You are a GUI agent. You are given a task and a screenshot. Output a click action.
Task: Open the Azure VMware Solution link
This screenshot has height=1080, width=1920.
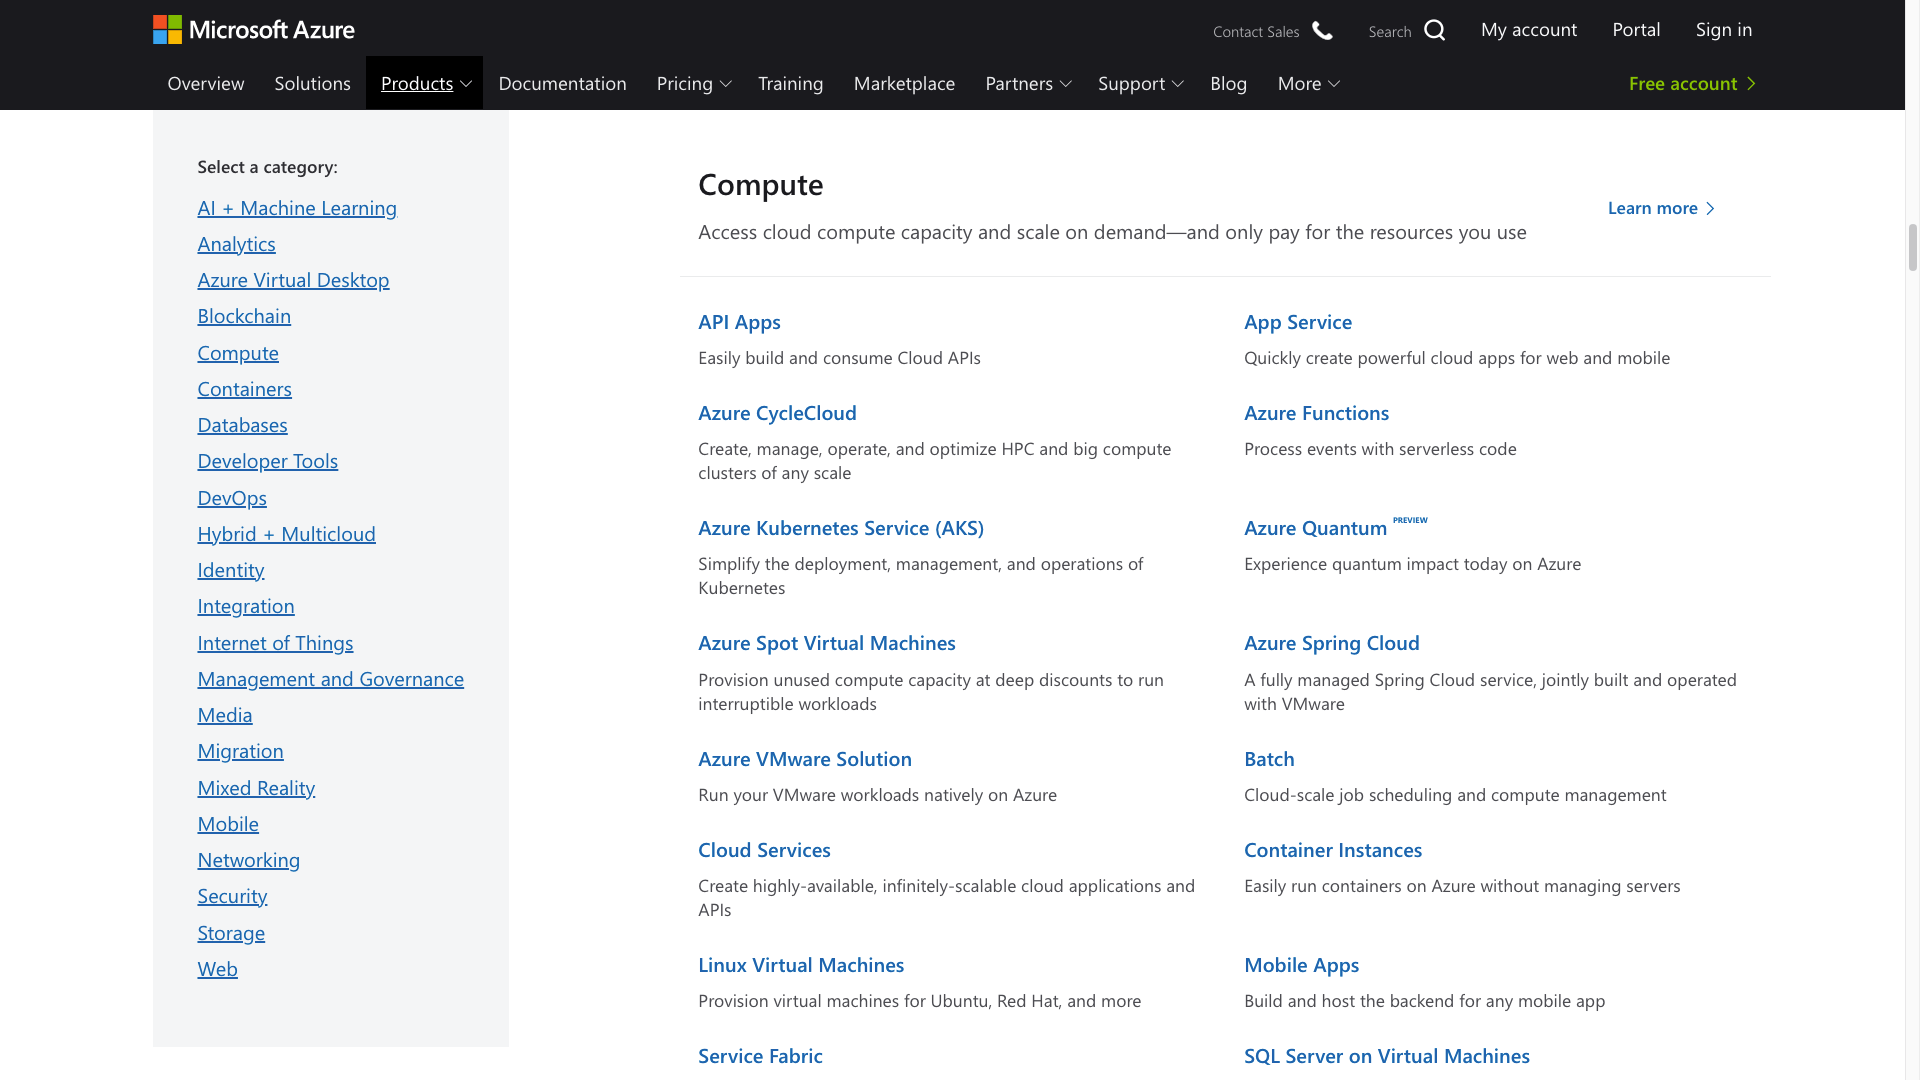click(x=804, y=759)
